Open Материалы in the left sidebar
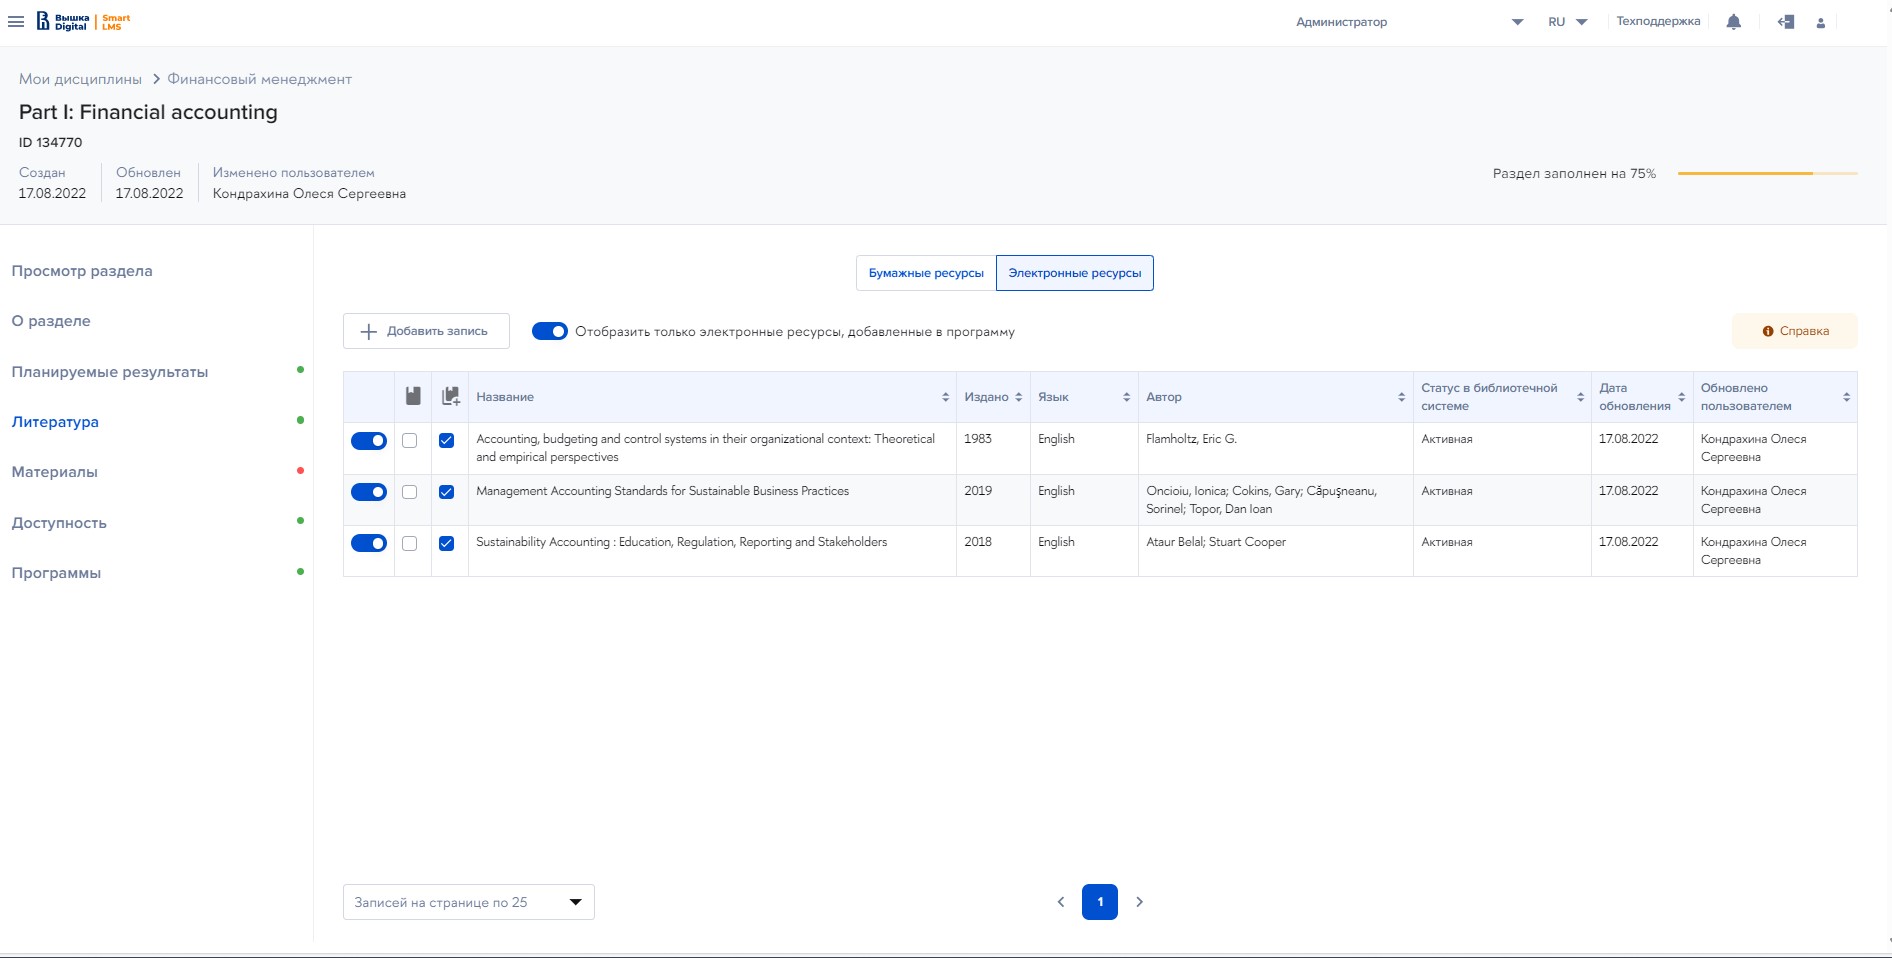This screenshot has height=958, width=1892. [x=55, y=472]
